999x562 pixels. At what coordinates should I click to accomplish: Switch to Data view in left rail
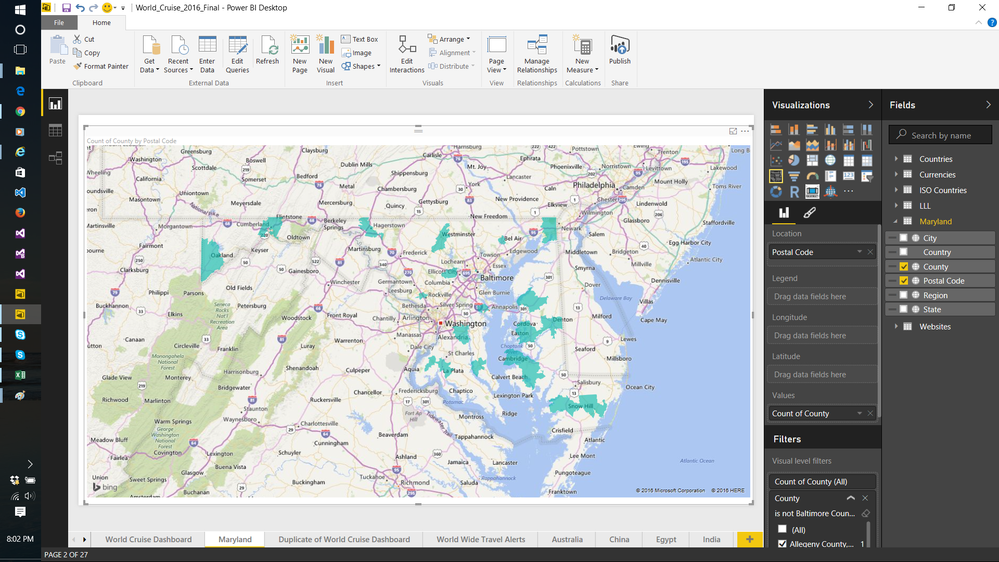coord(55,131)
